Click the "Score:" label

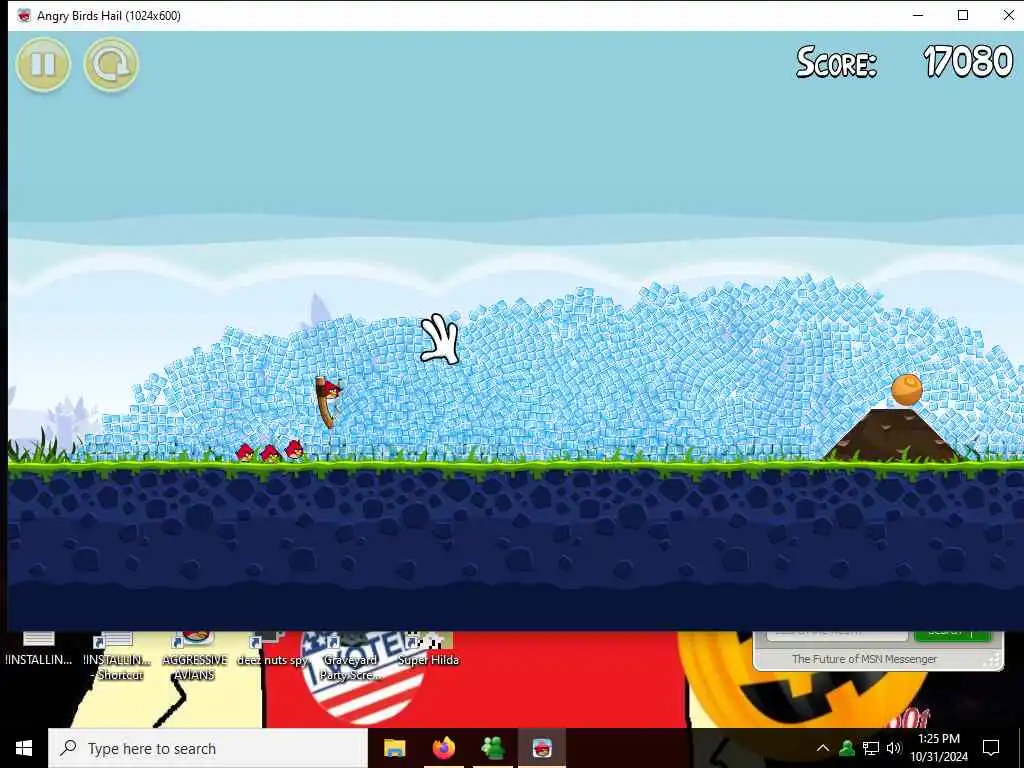point(837,63)
